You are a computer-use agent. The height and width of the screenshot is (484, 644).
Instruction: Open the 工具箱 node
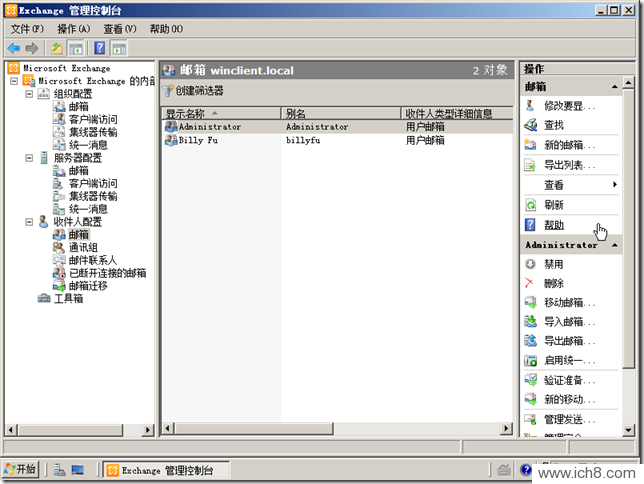[68, 299]
